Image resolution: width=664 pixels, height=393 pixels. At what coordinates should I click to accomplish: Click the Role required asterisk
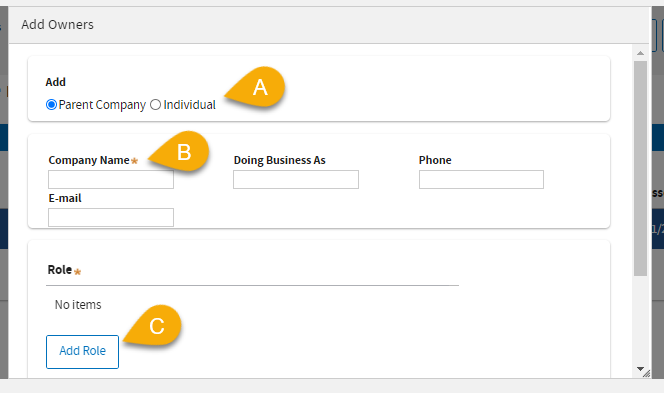(x=77, y=272)
